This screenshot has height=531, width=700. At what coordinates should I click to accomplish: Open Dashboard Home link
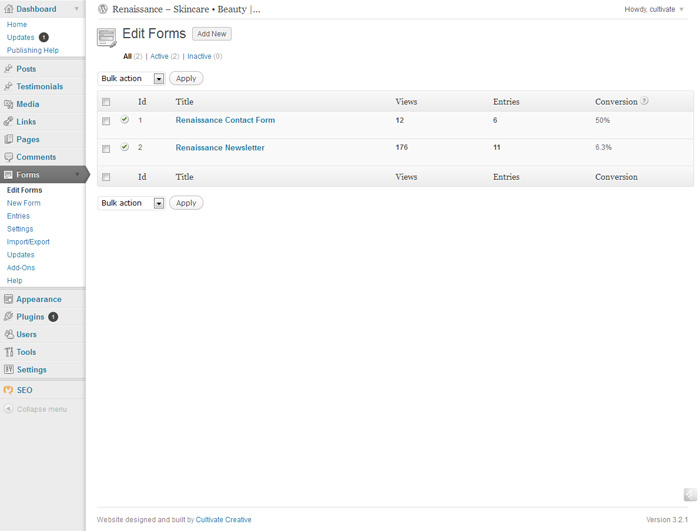point(17,25)
